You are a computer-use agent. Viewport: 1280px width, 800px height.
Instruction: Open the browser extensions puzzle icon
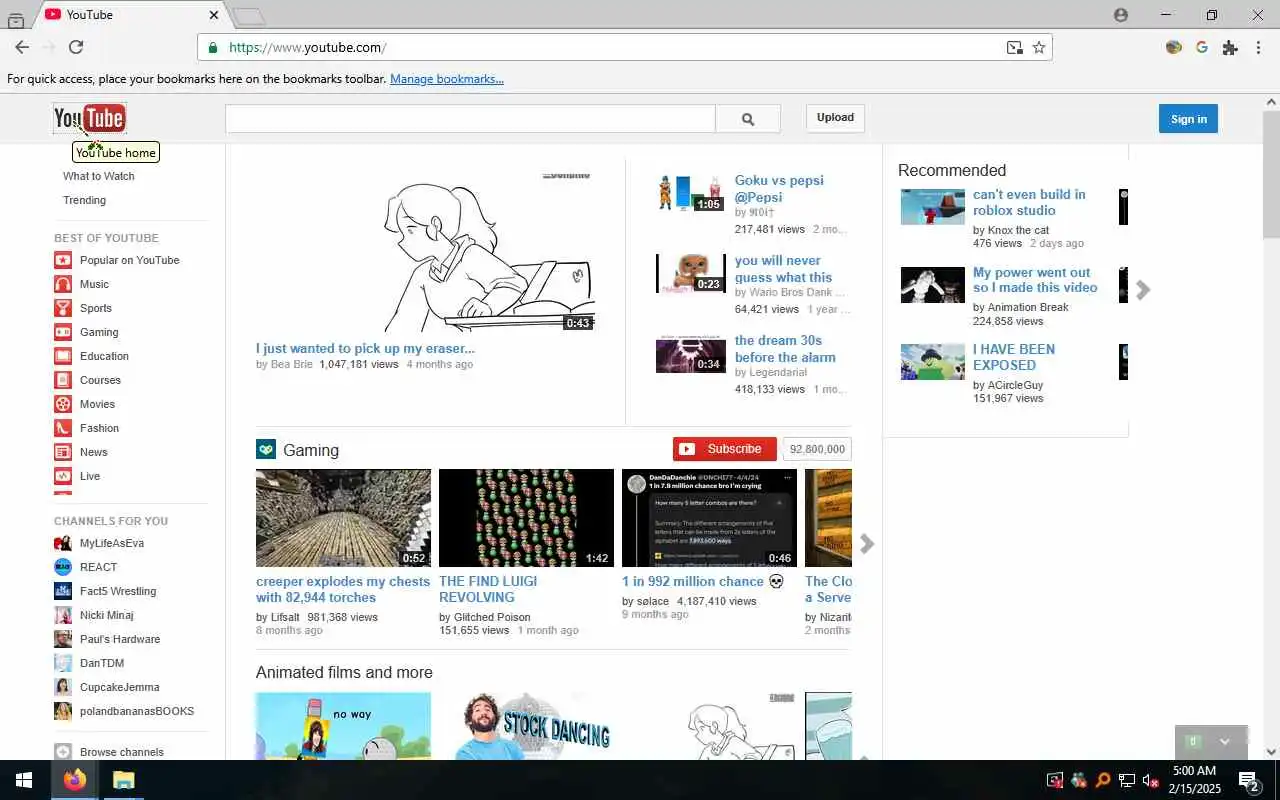(x=1230, y=47)
